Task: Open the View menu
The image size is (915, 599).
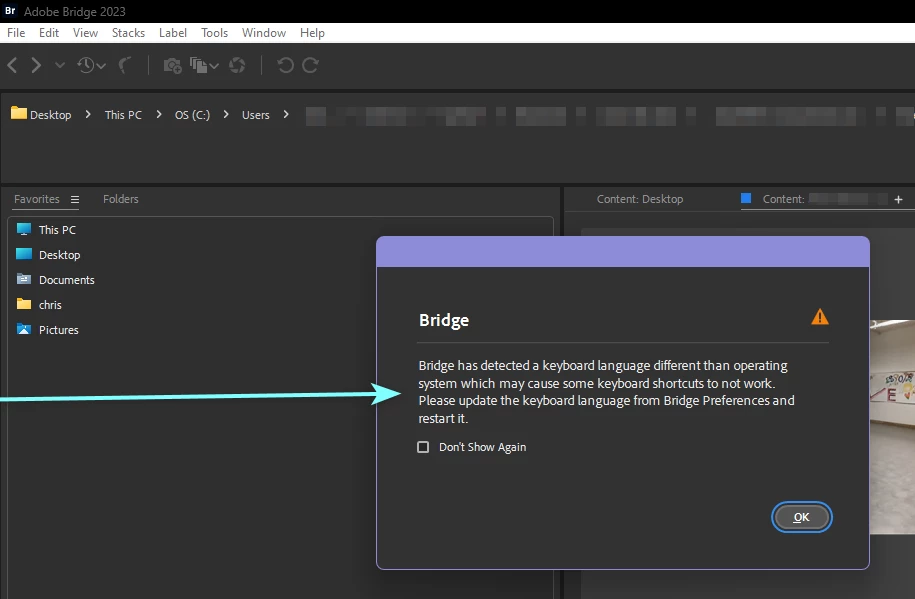Action: point(85,33)
